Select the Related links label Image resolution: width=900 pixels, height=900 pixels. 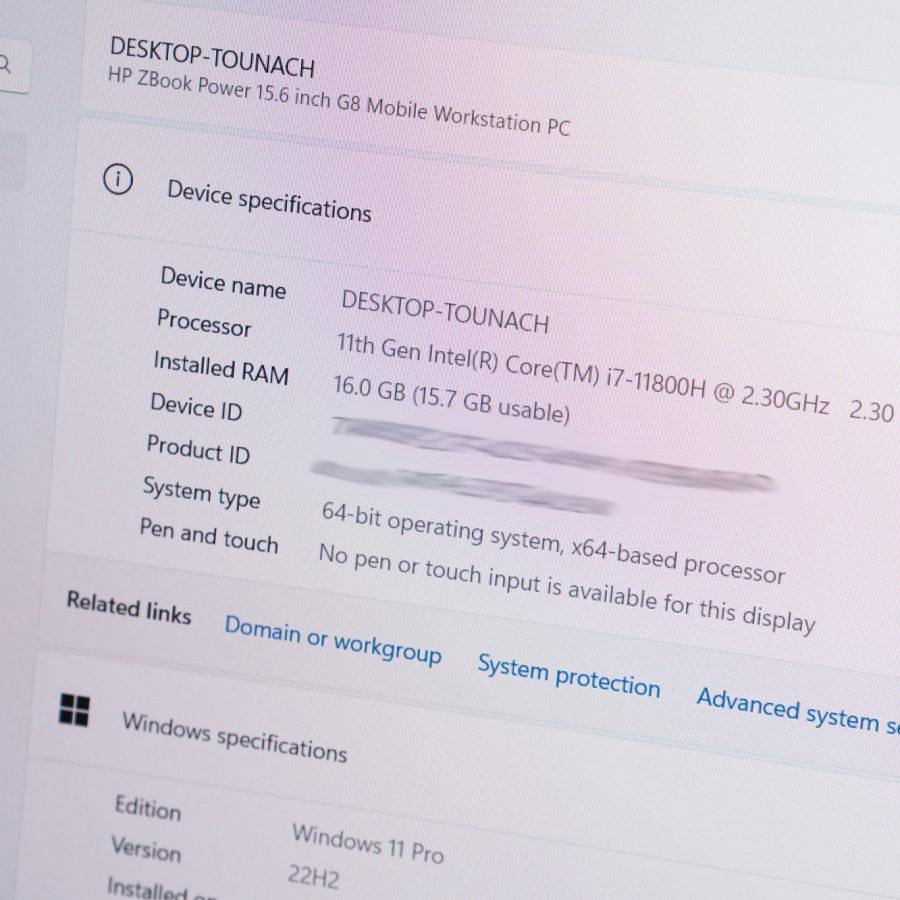129,607
